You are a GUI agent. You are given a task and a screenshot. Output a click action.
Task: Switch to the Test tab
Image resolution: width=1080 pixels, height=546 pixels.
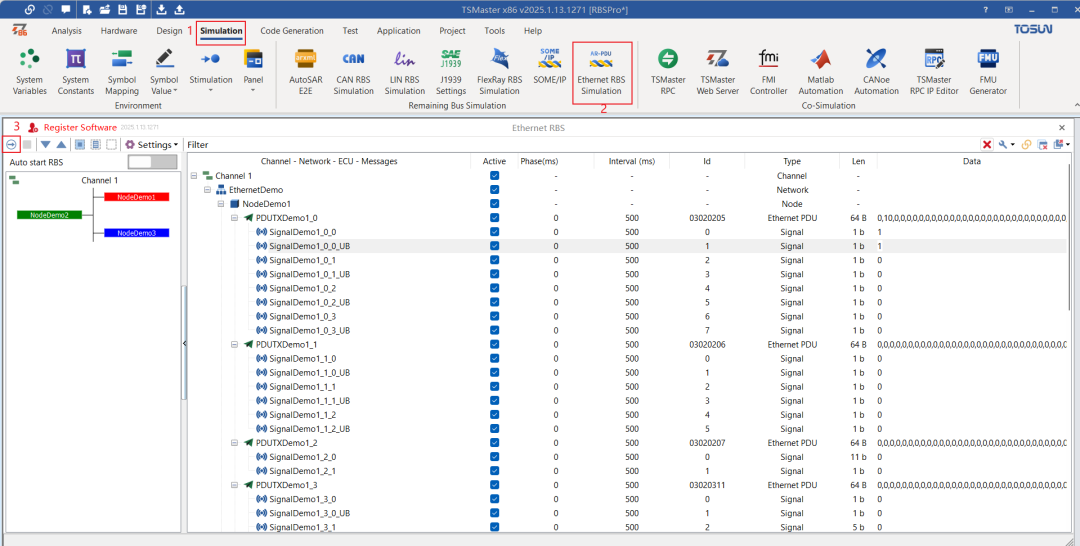(350, 31)
